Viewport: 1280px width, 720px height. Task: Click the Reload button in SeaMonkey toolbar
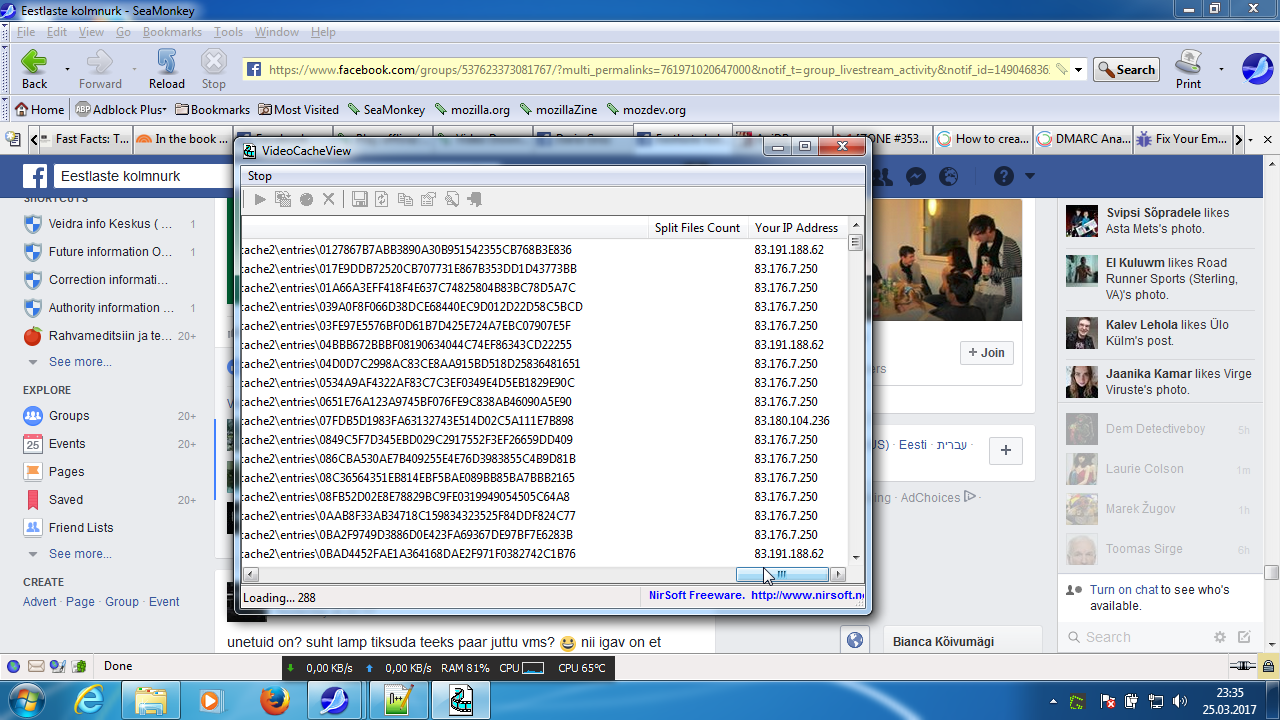coord(167,68)
